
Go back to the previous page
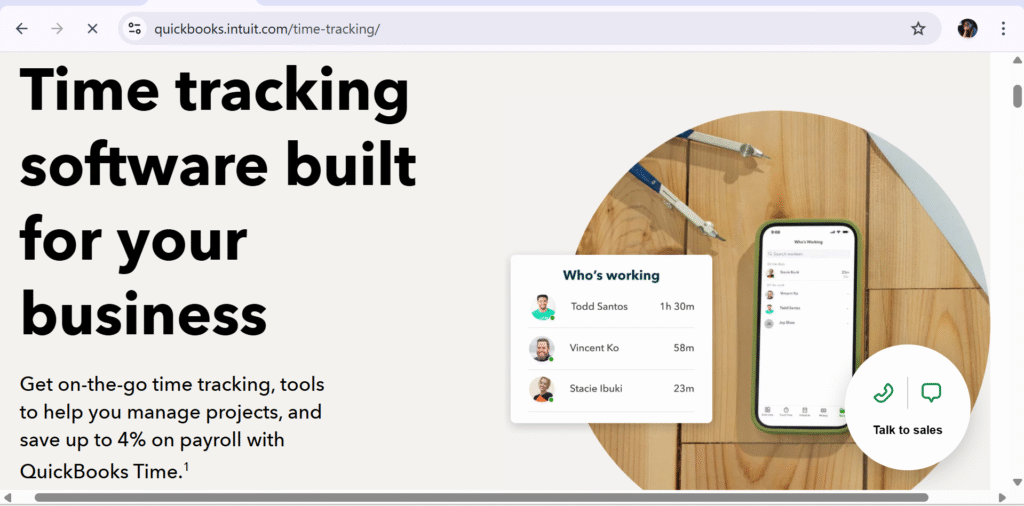[x=22, y=29]
